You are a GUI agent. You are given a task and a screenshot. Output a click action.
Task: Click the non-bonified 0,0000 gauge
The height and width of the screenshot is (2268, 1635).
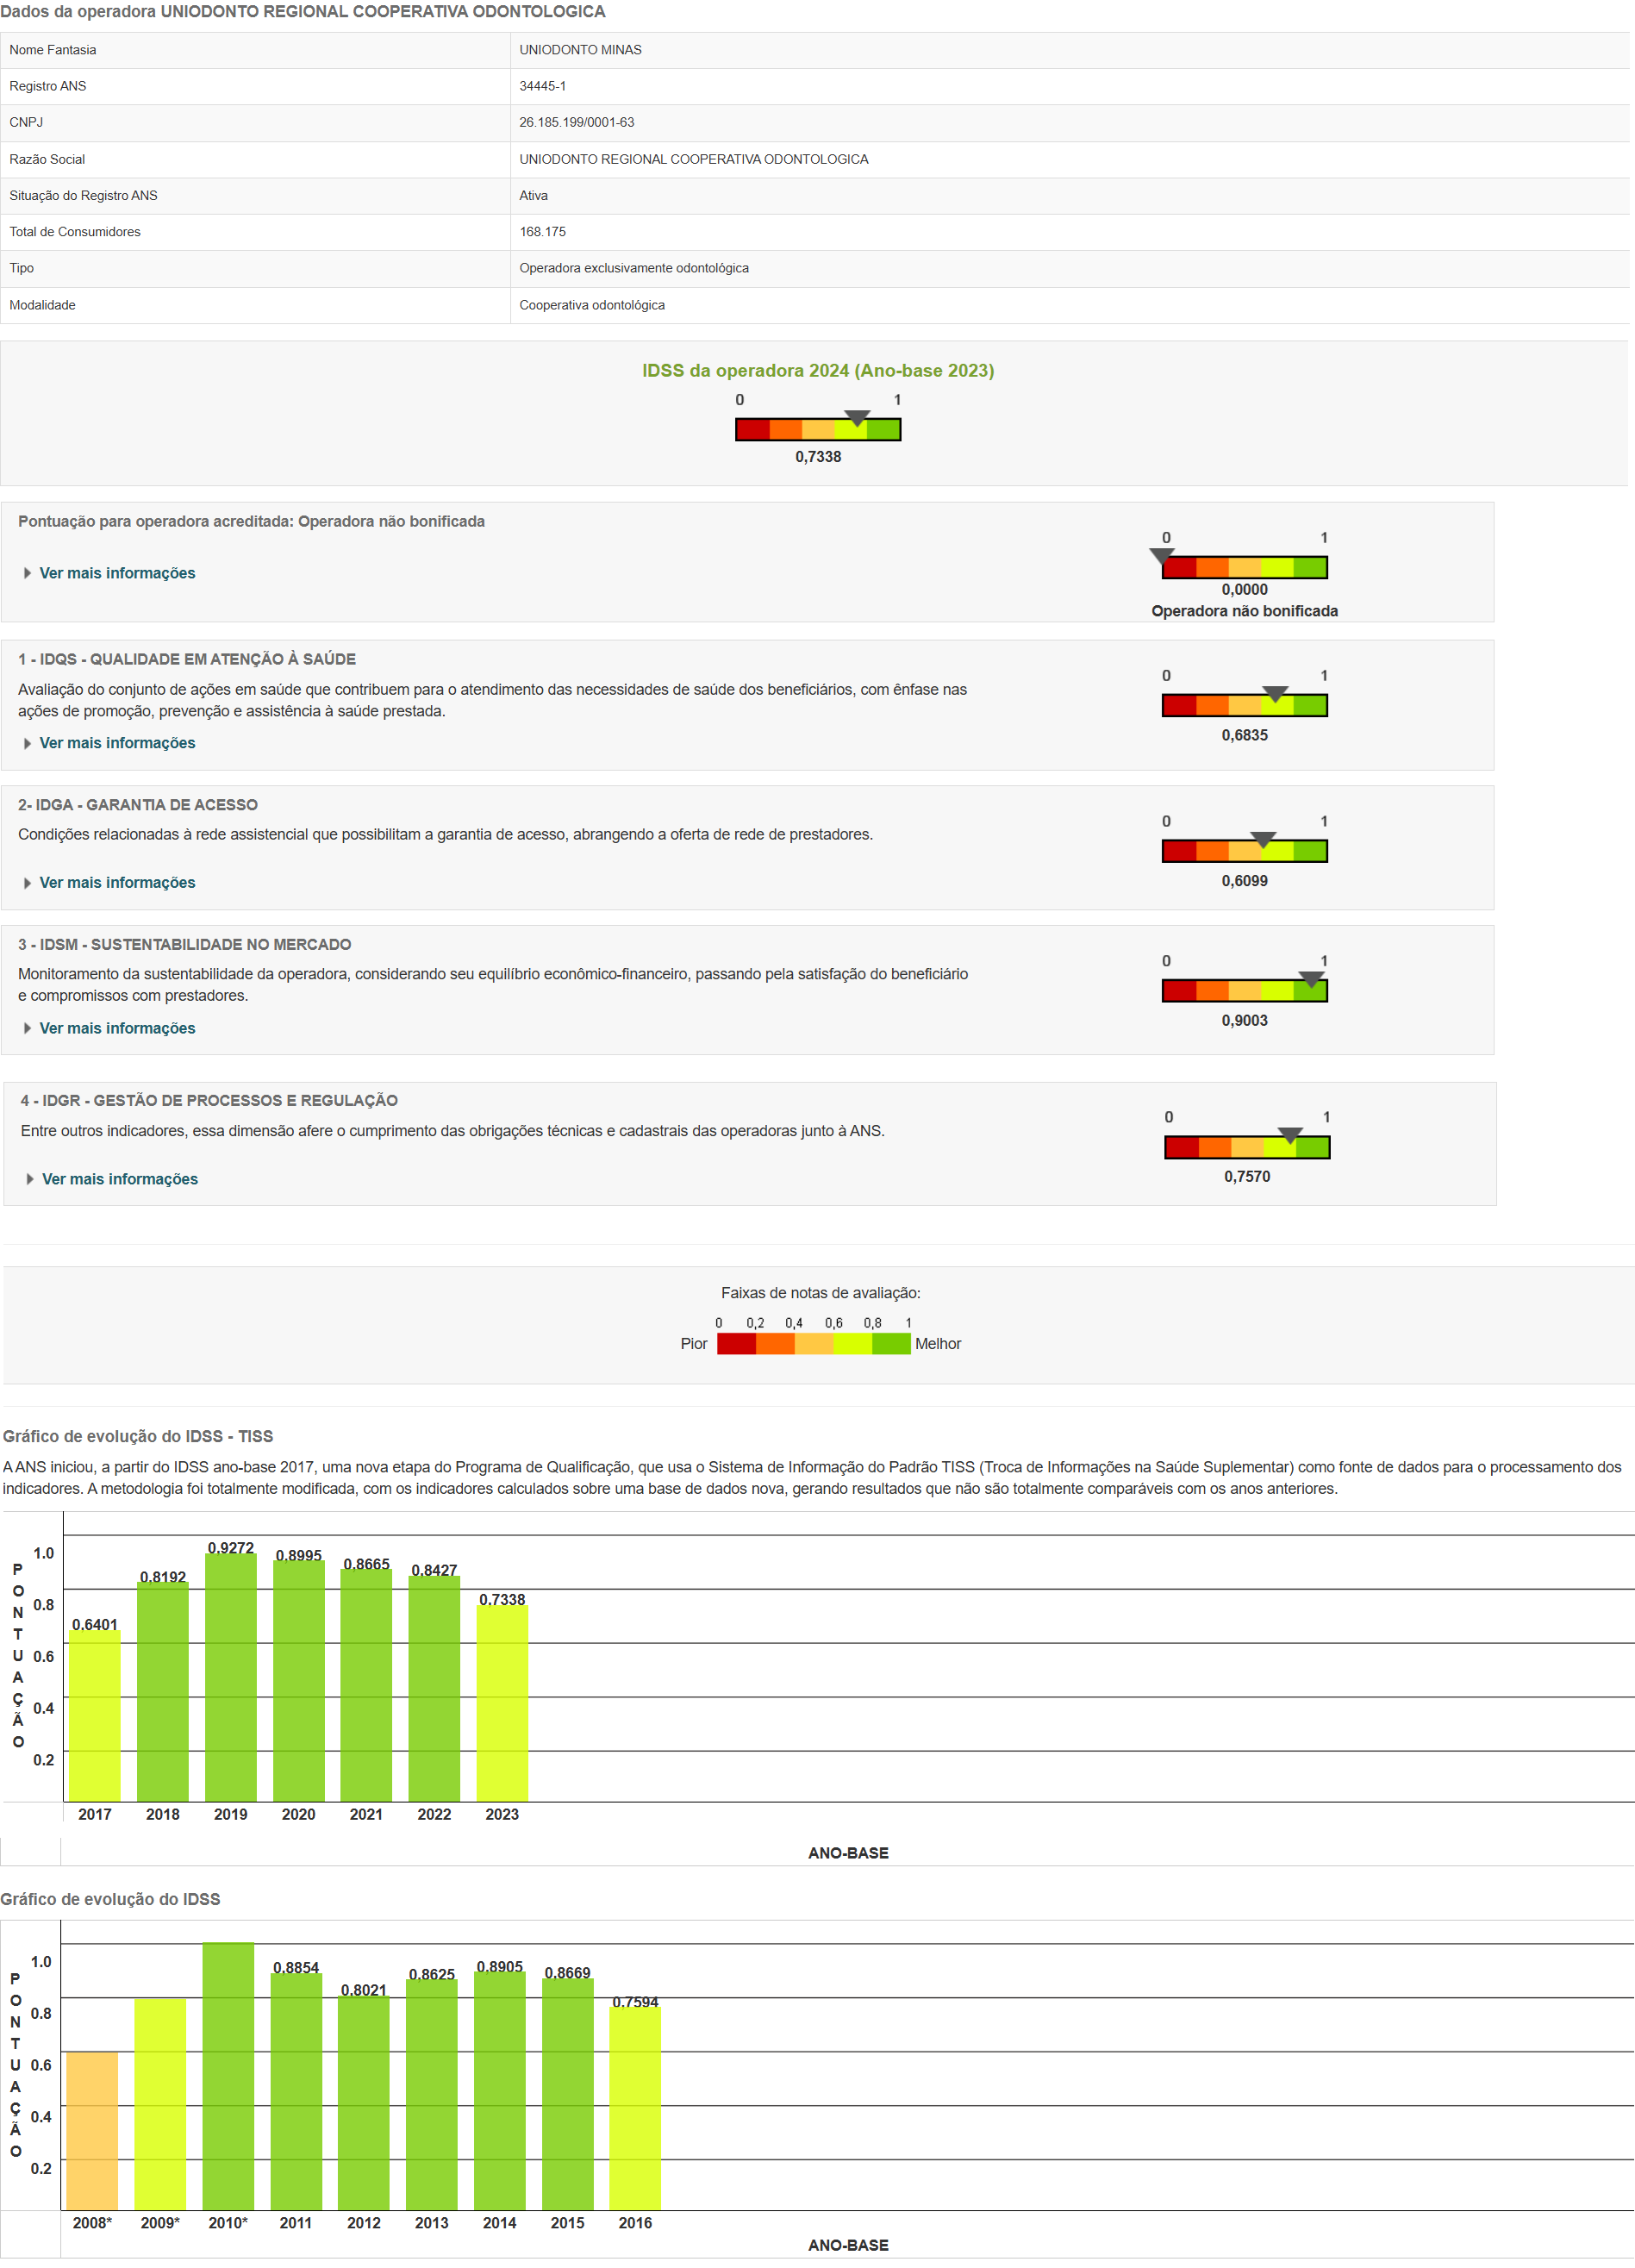(1244, 567)
